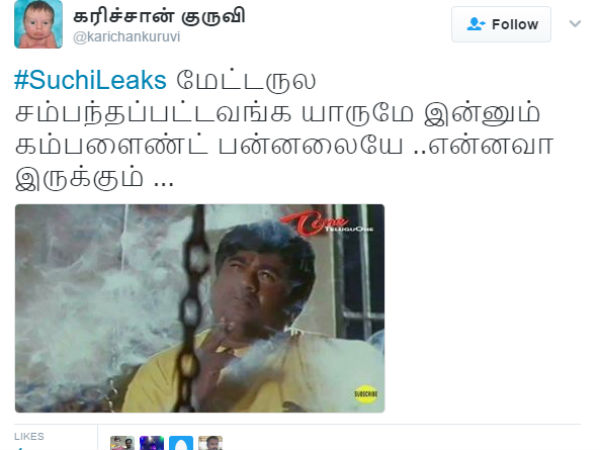Click the yellow Subscribe badge in image

click(366, 394)
